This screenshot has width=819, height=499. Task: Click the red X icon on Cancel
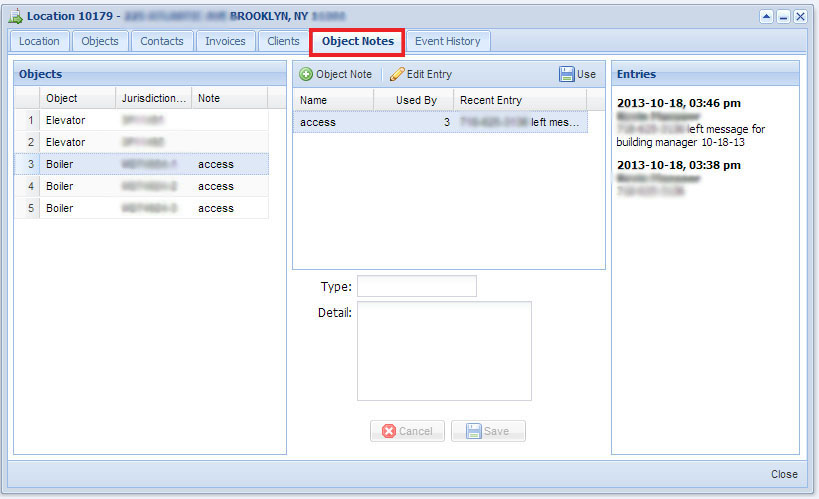[x=389, y=431]
